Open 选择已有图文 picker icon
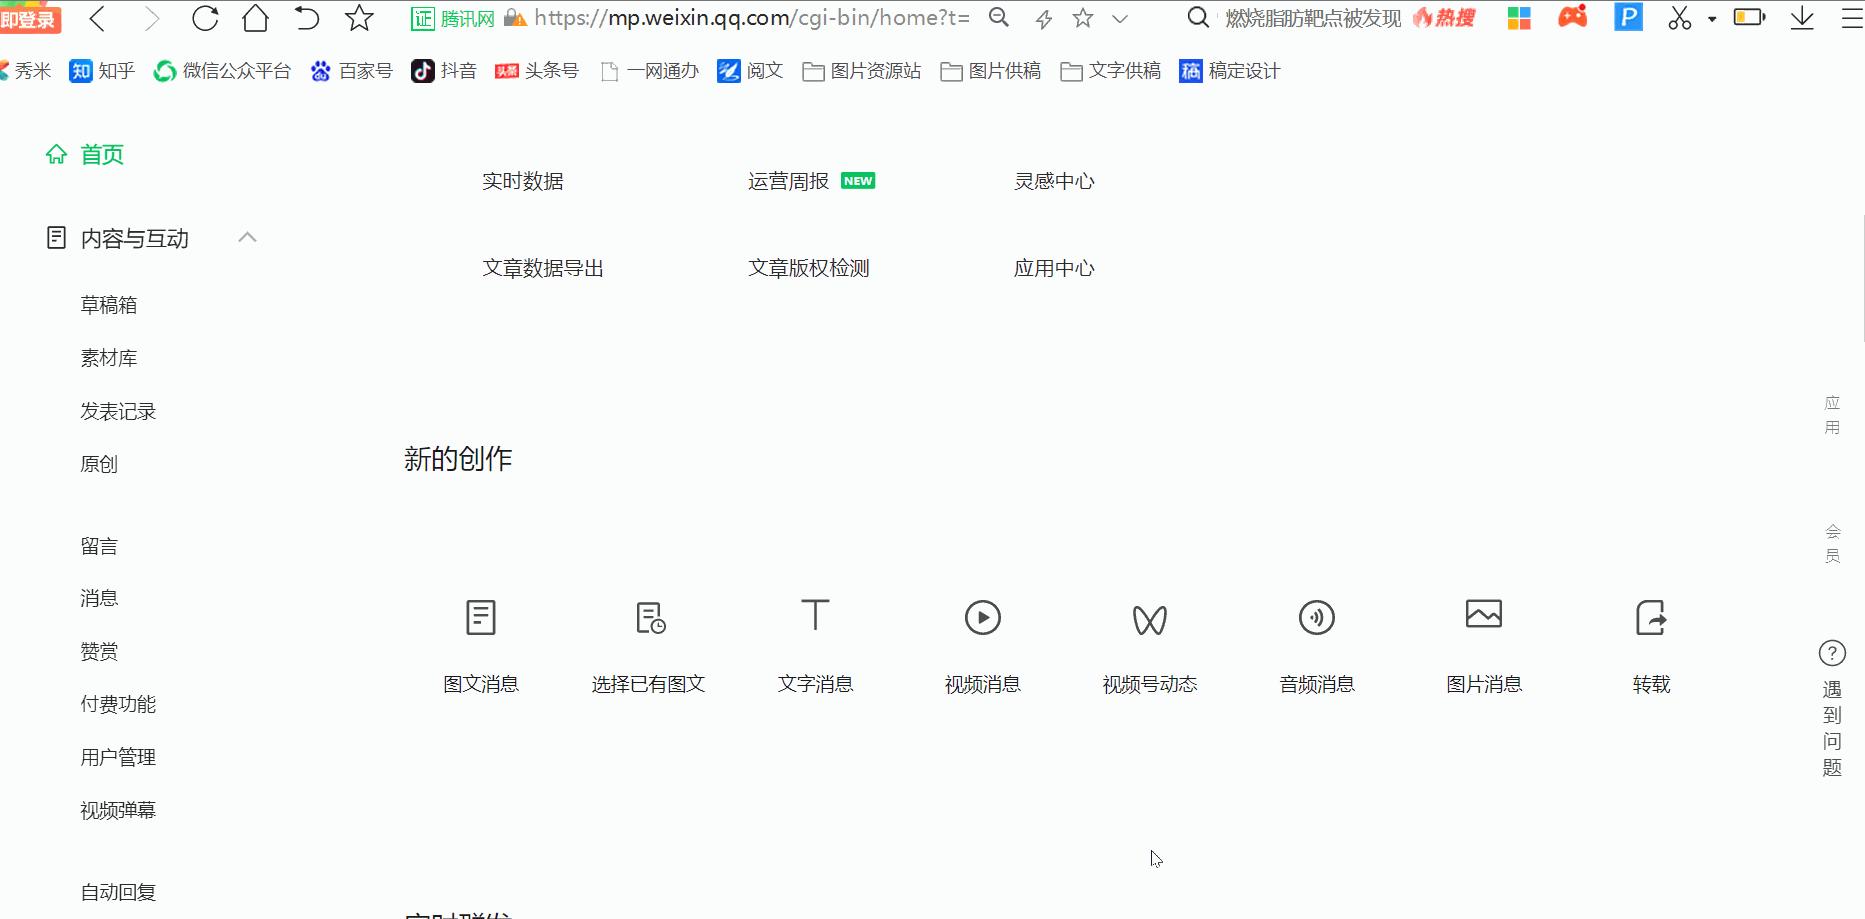 click(648, 617)
